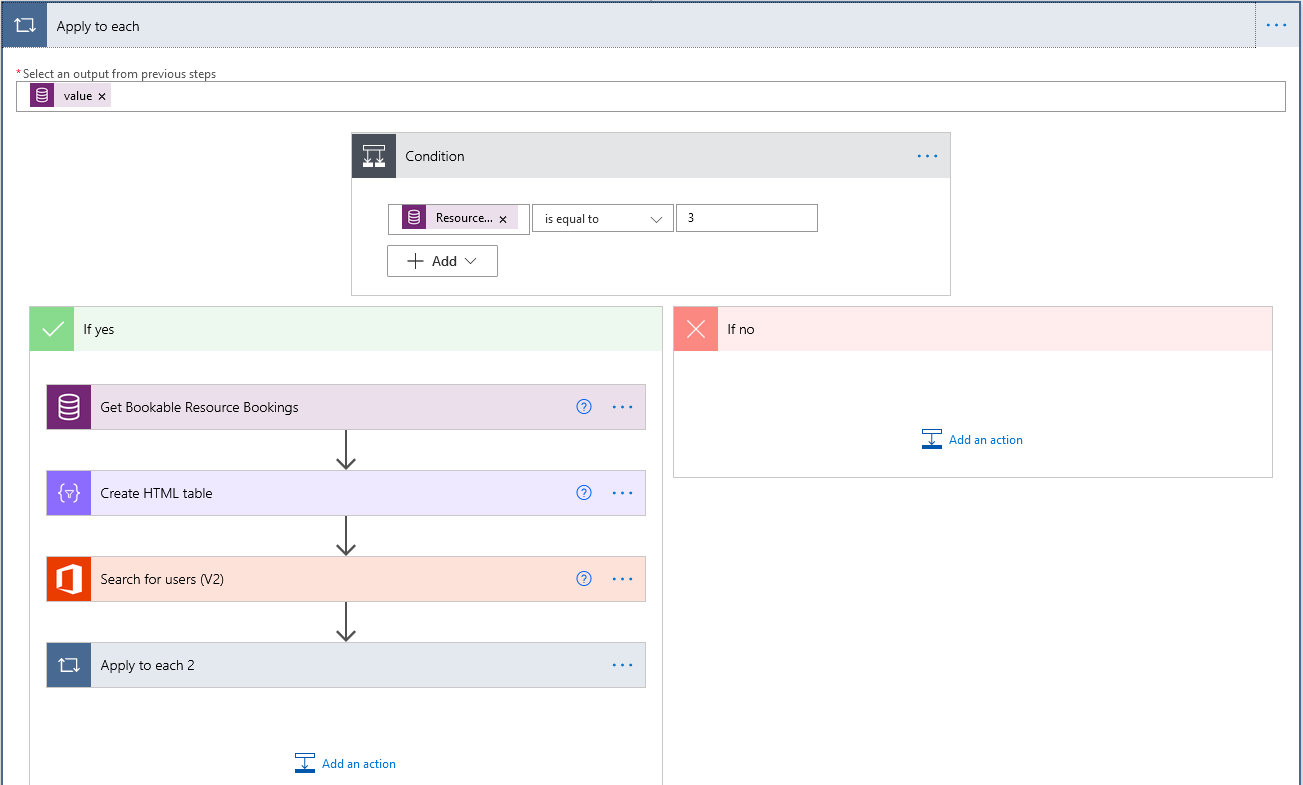
Task: Insert step between Get Bookable and Create HTML
Action: pyautogui.click(x=346, y=450)
